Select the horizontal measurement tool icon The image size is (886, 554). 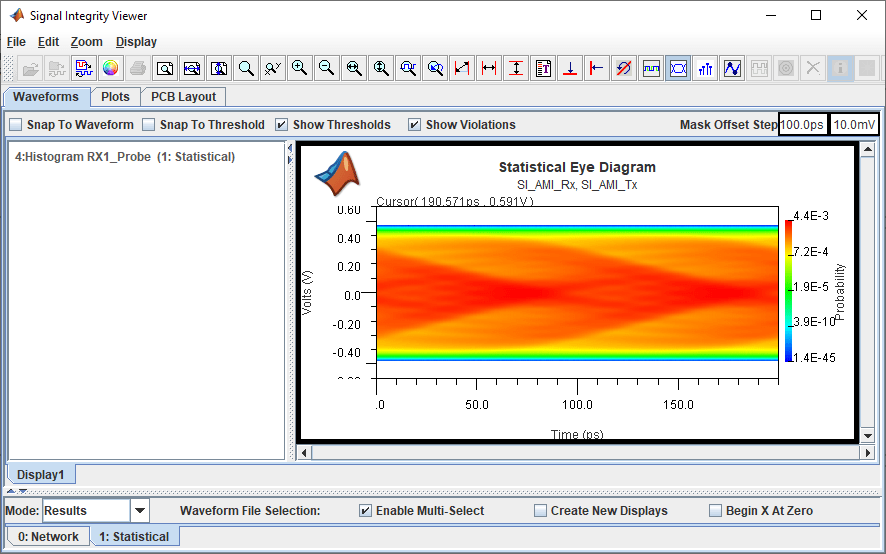489,68
